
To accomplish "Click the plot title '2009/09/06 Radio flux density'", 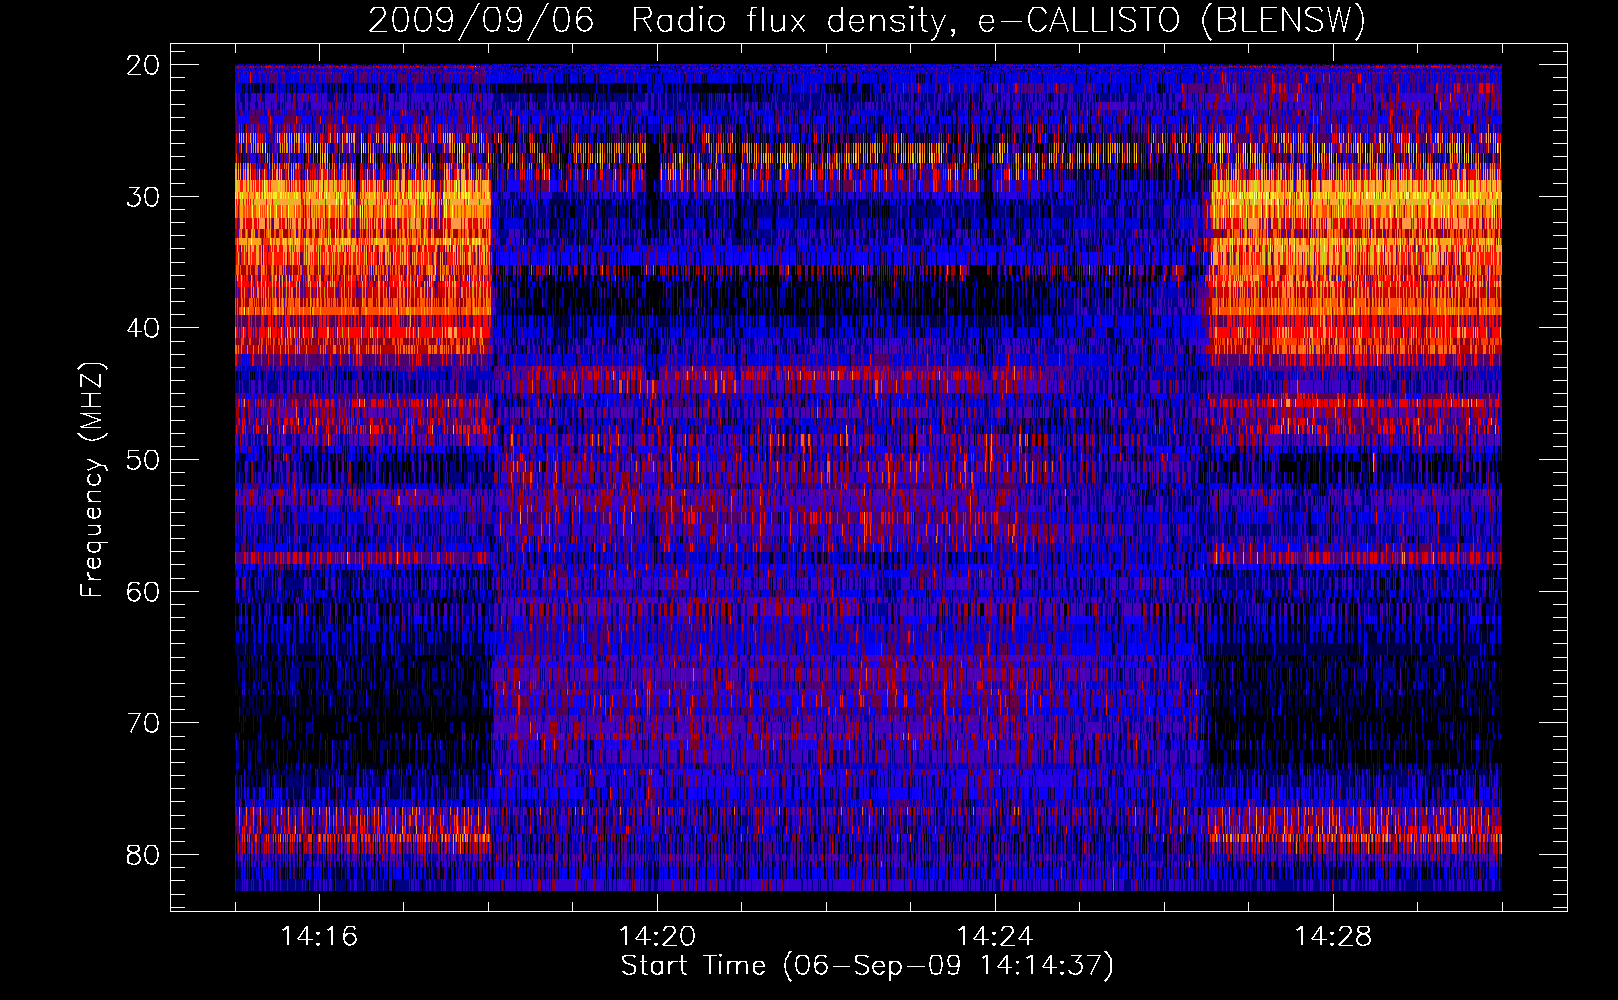I will (x=867, y=20).
